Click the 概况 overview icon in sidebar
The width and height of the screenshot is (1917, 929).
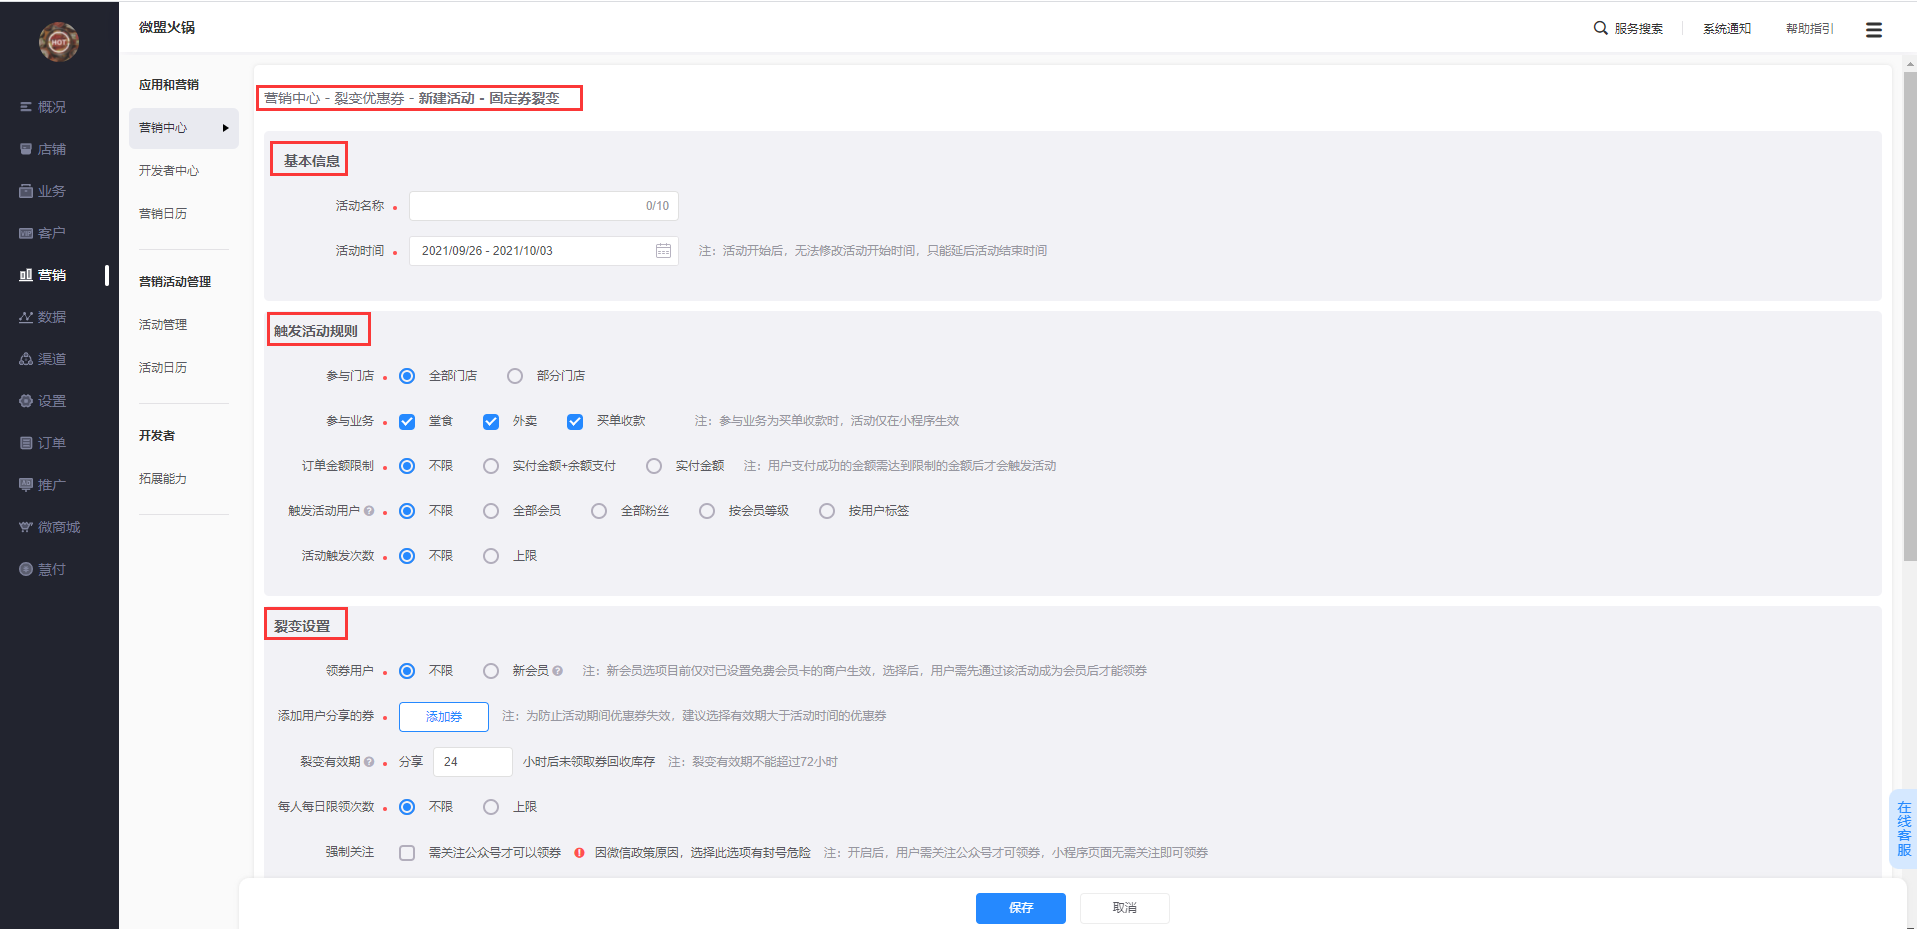(x=26, y=107)
